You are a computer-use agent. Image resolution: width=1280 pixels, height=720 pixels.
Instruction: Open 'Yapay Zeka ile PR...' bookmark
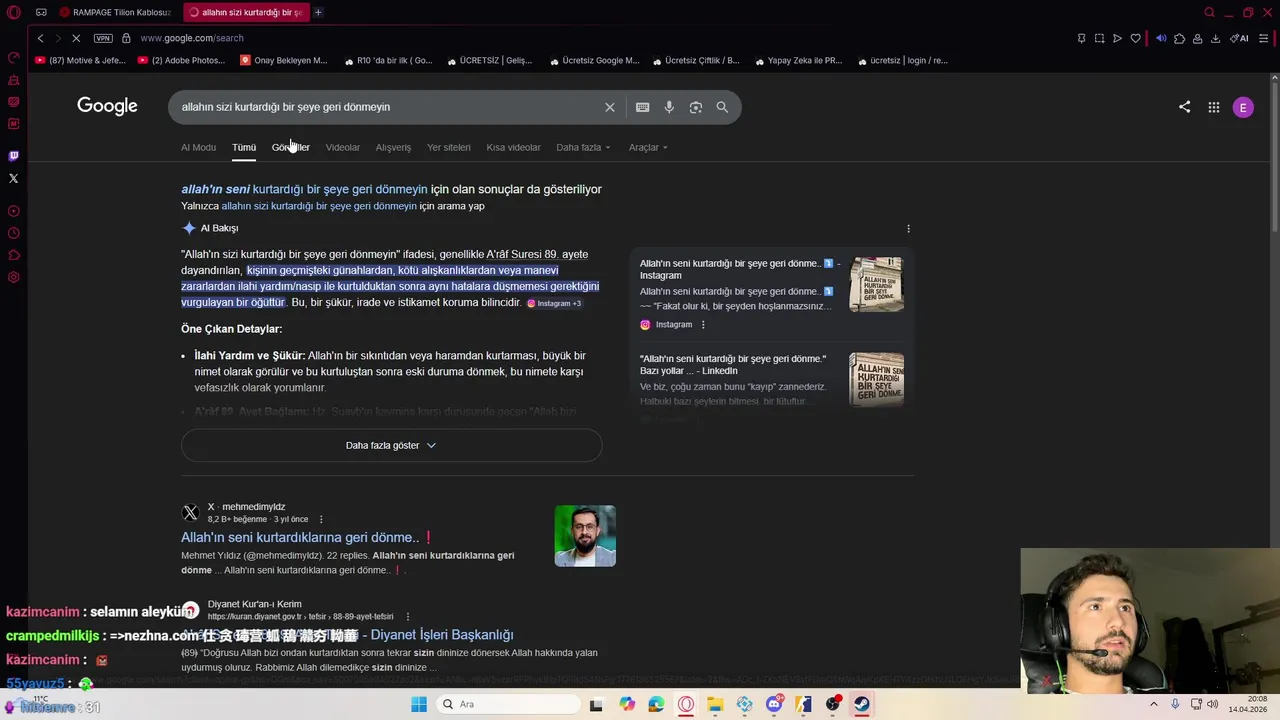(x=799, y=60)
